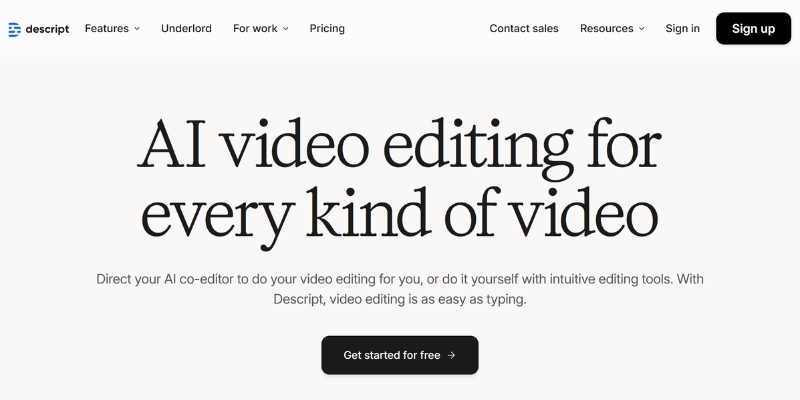Click the arrow icon in Get started button
This screenshot has height=400, width=800.
452,355
